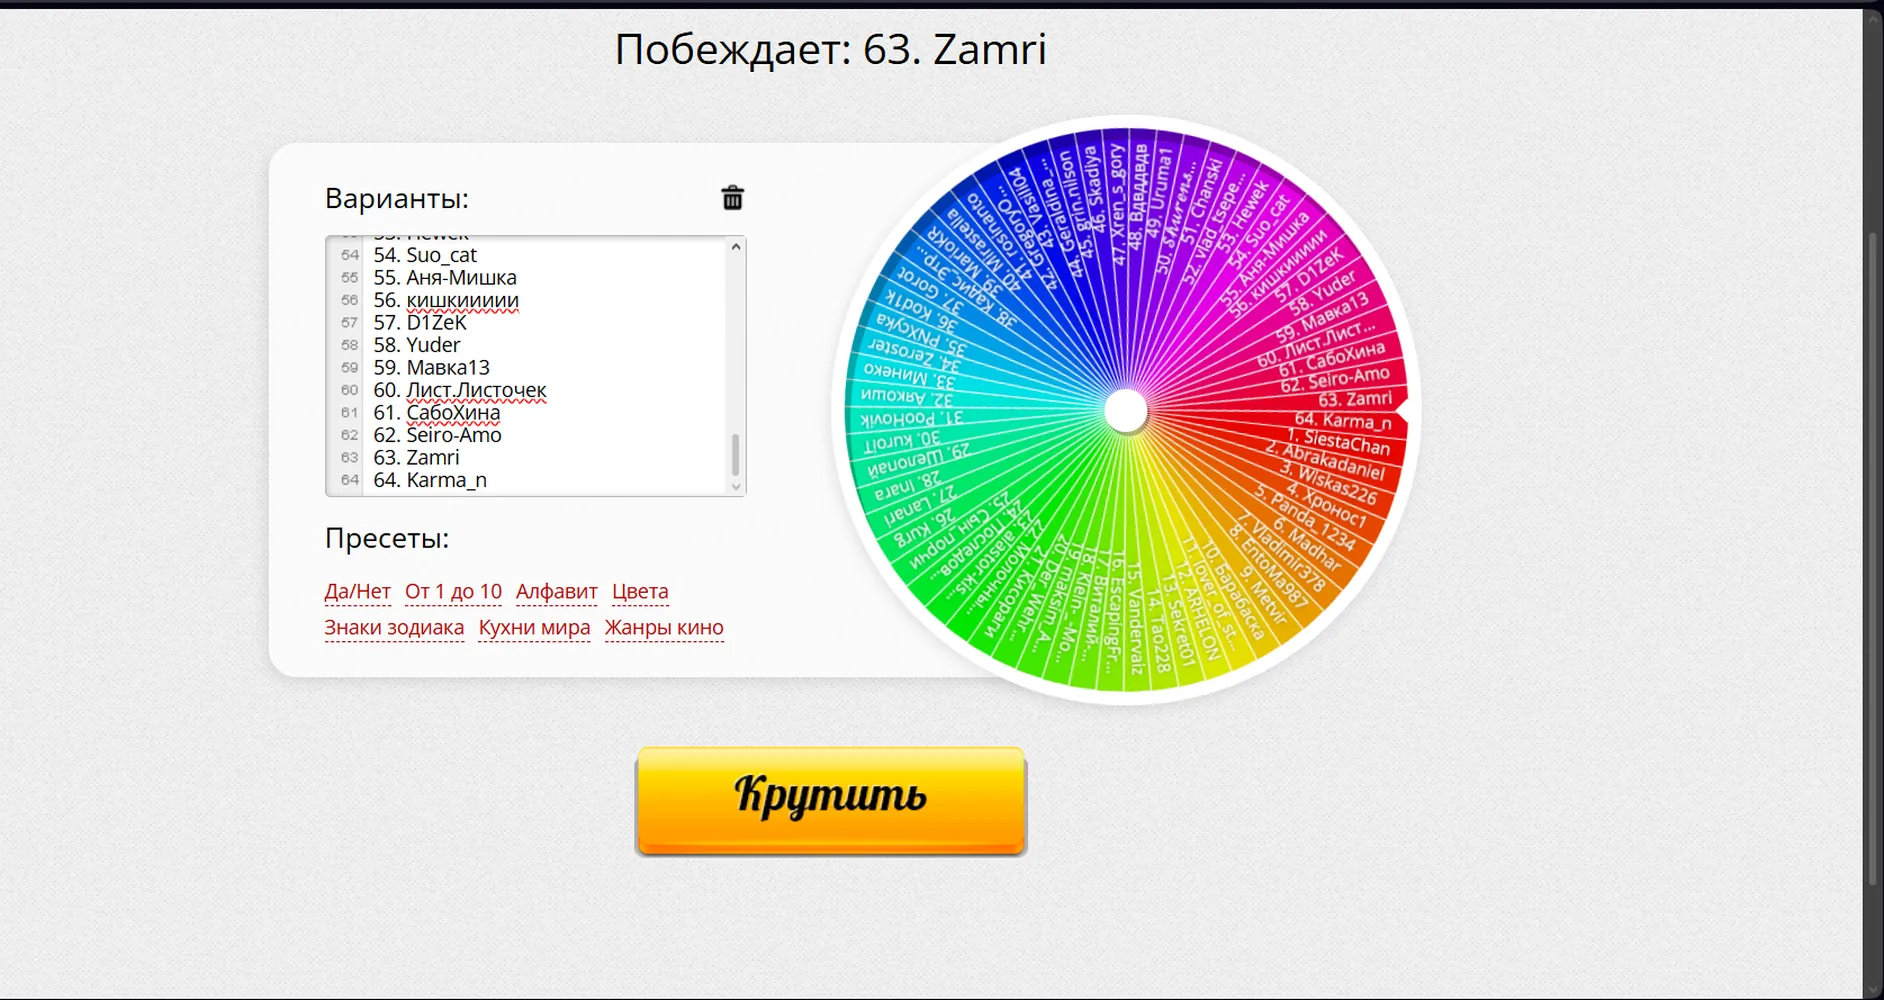Screen dimensions: 1884x1000
Task: Click the "61. СабоХина" wheel segment
Action: click(x=1331, y=358)
